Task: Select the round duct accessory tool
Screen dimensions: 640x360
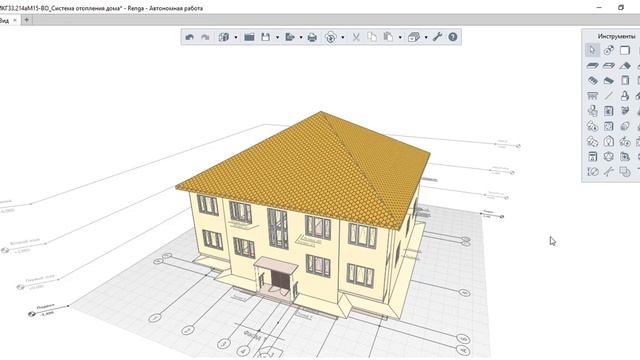Action: (625, 126)
